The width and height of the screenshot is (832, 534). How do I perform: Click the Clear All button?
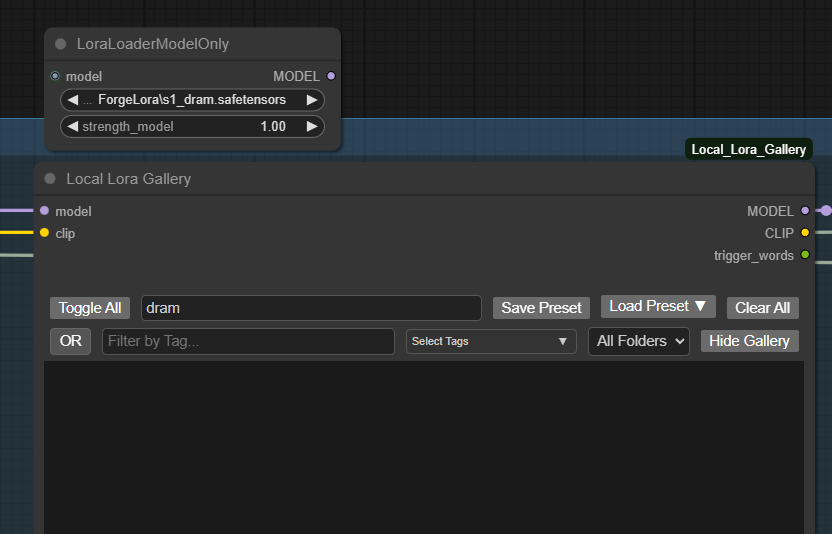pyautogui.click(x=762, y=308)
